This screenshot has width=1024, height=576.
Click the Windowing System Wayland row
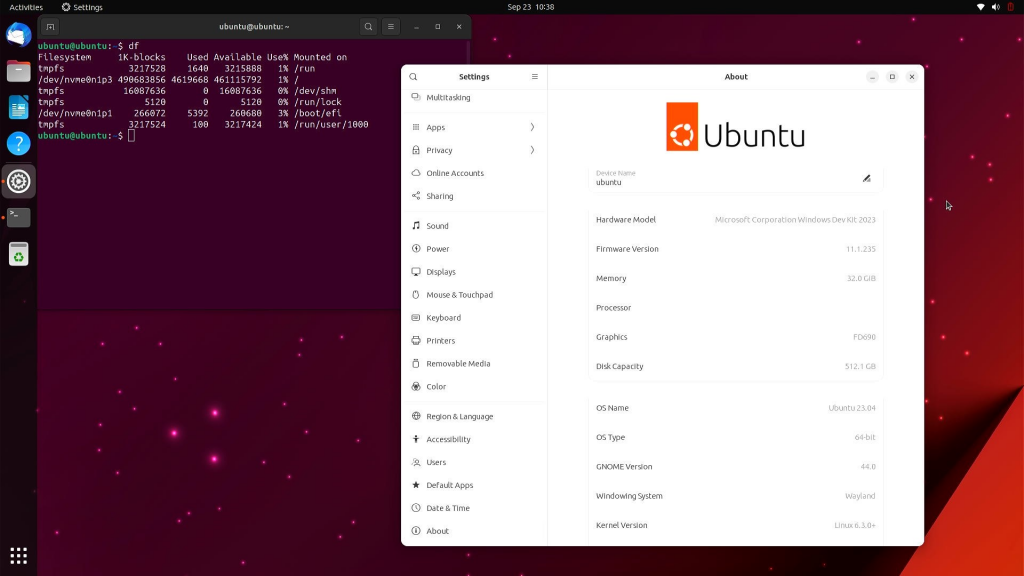735,496
